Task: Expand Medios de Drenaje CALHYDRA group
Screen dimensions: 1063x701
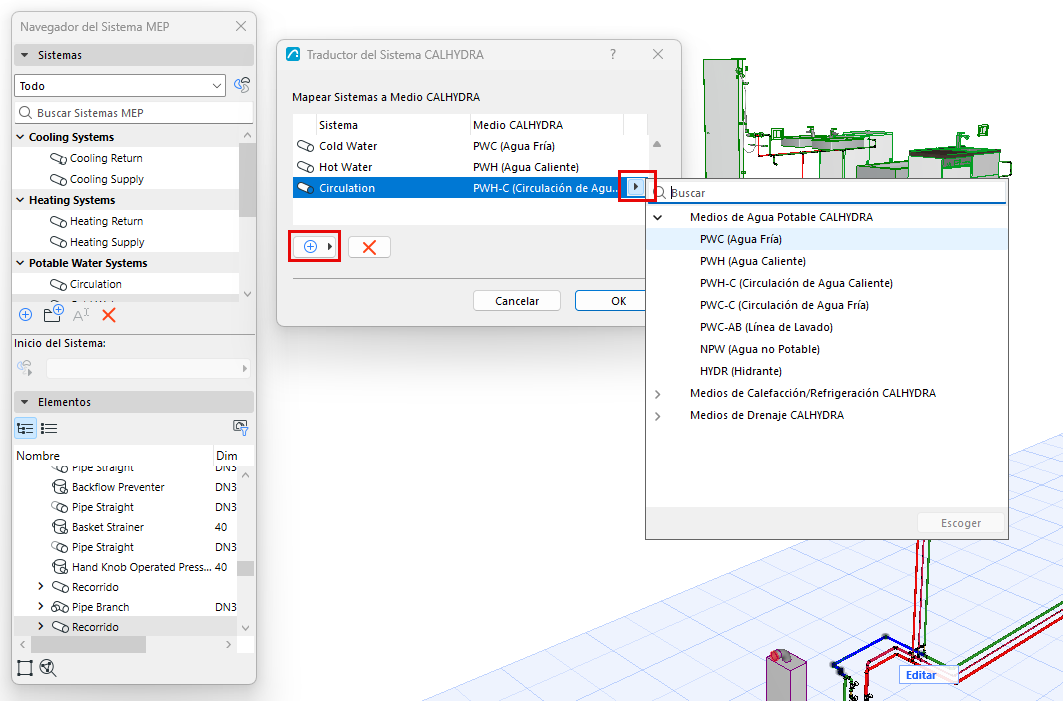Action: tap(658, 416)
